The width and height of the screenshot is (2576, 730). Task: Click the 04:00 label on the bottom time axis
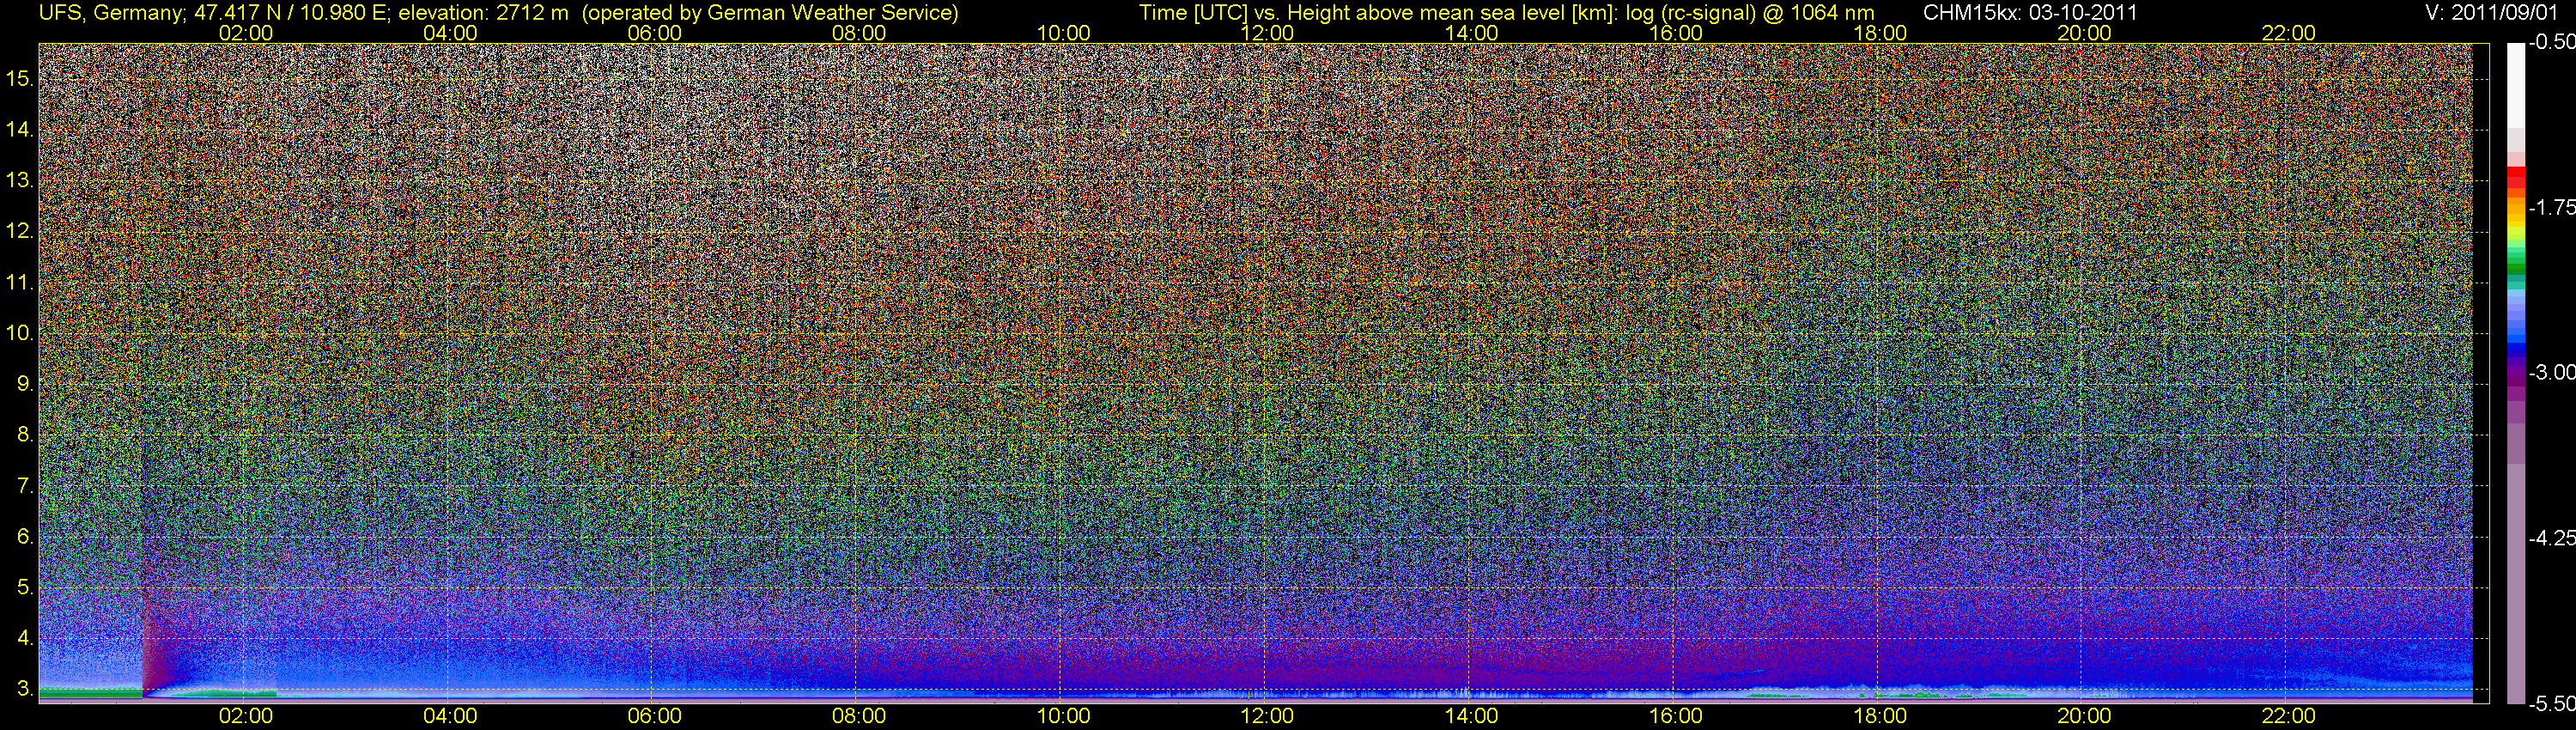[x=450, y=716]
